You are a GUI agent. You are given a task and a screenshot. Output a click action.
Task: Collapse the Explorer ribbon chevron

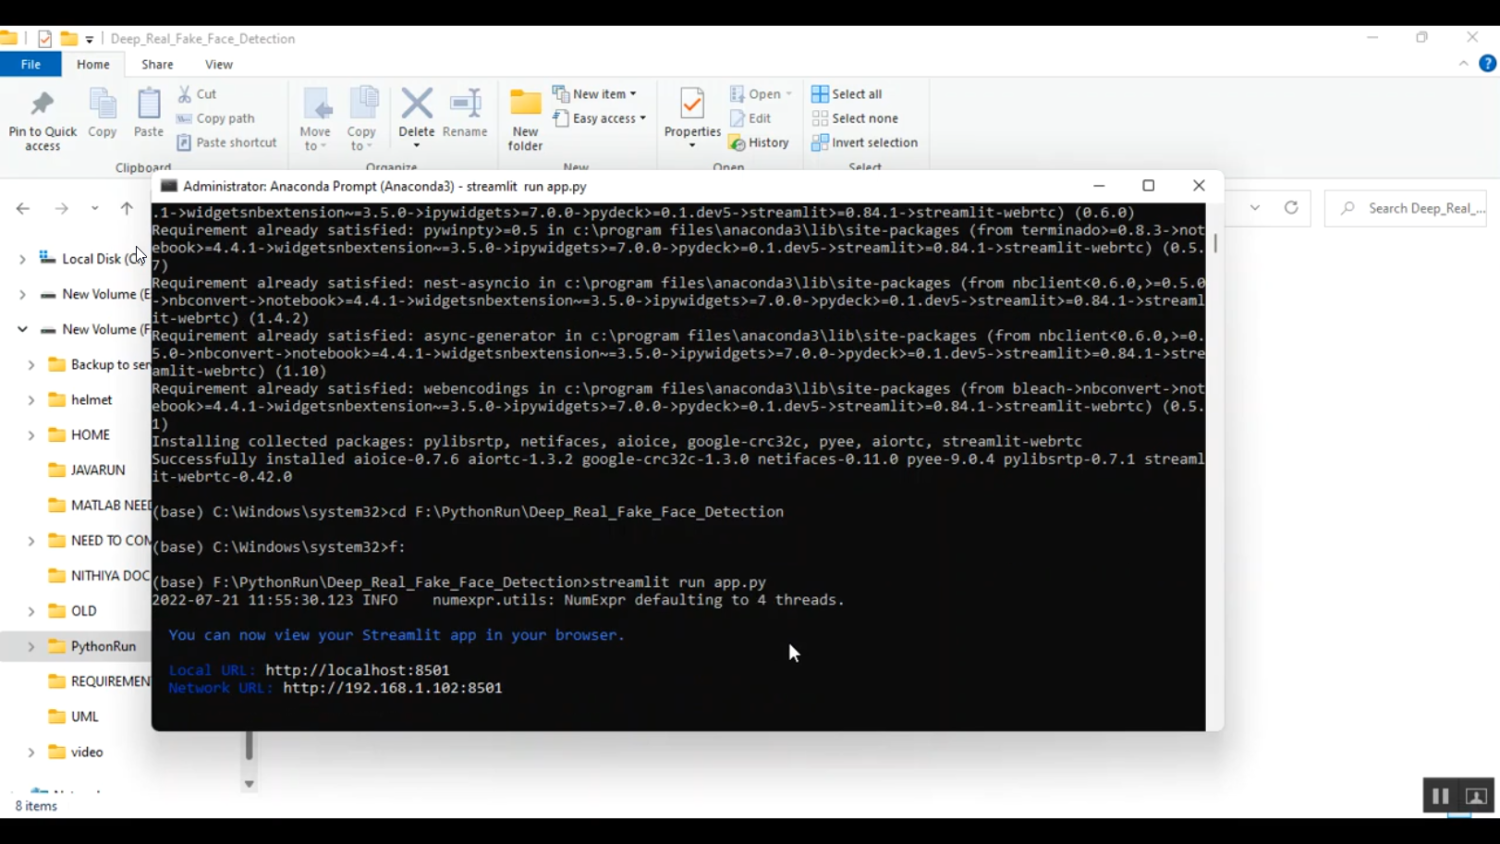pos(1464,63)
